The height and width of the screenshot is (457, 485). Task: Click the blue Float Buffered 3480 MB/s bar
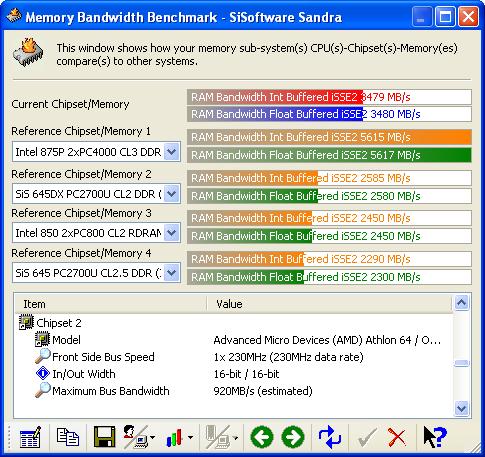329,114
